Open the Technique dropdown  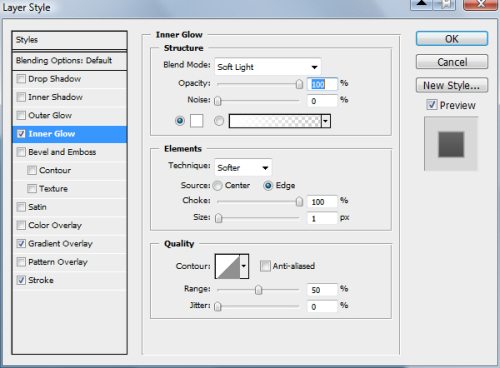click(x=243, y=167)
